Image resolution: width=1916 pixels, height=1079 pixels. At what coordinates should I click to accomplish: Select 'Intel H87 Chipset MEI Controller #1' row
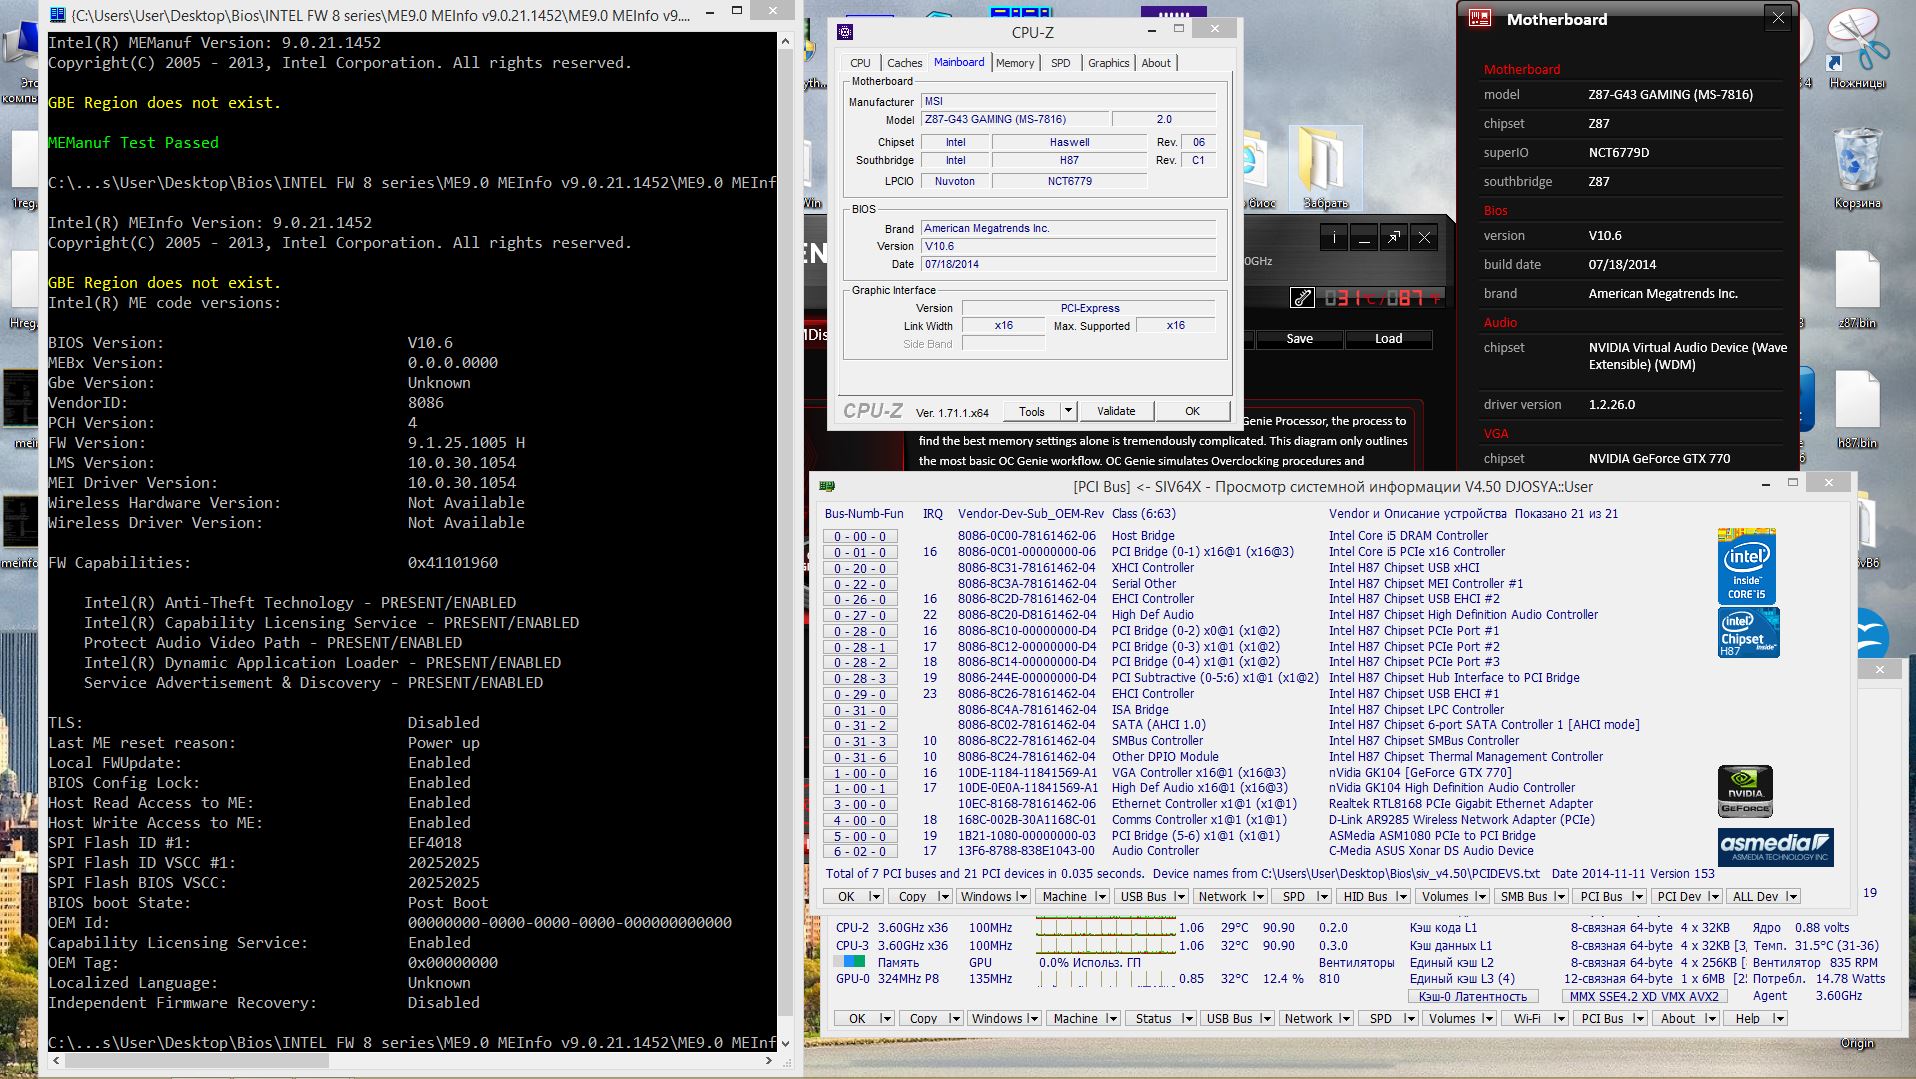(x=1426, y=583)
